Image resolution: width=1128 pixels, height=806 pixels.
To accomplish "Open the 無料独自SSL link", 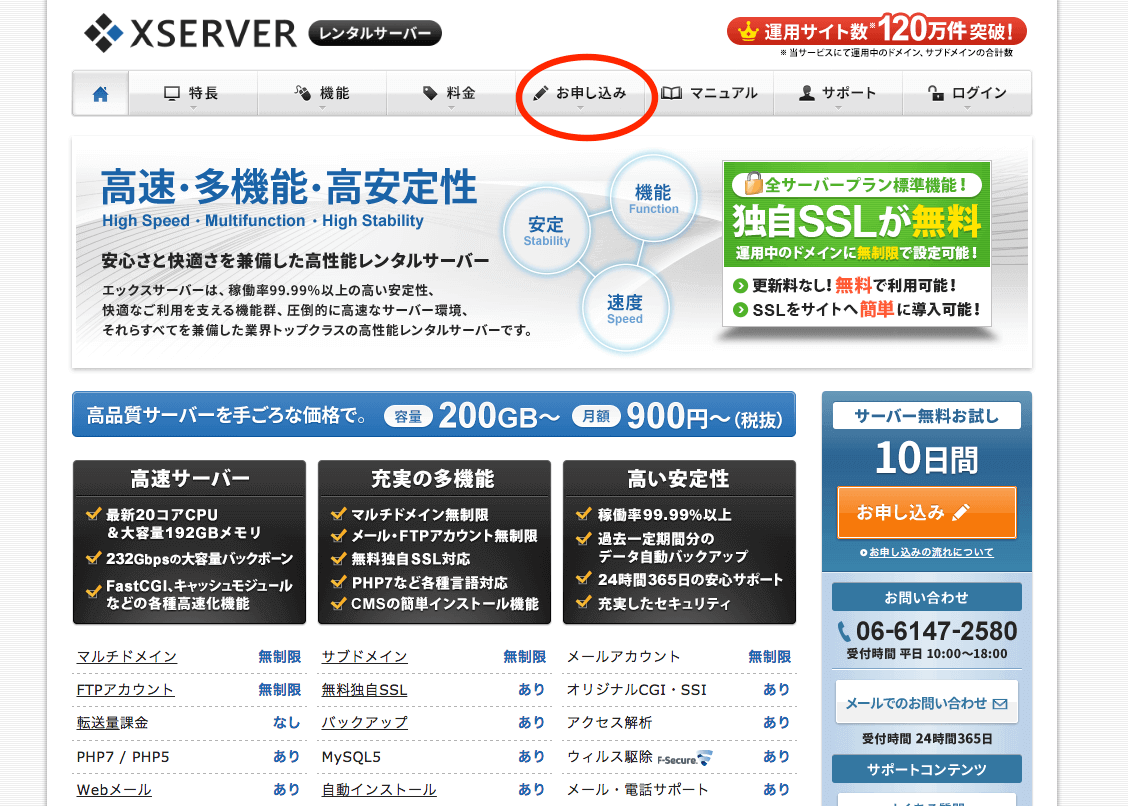I will [x=364, y=690].
